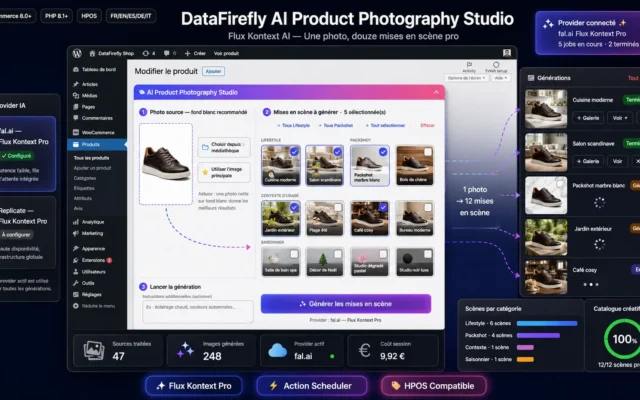Open the Voir dropdown for Cuisine moderne
Screen dimensions: 640x400
pos(620,118)
